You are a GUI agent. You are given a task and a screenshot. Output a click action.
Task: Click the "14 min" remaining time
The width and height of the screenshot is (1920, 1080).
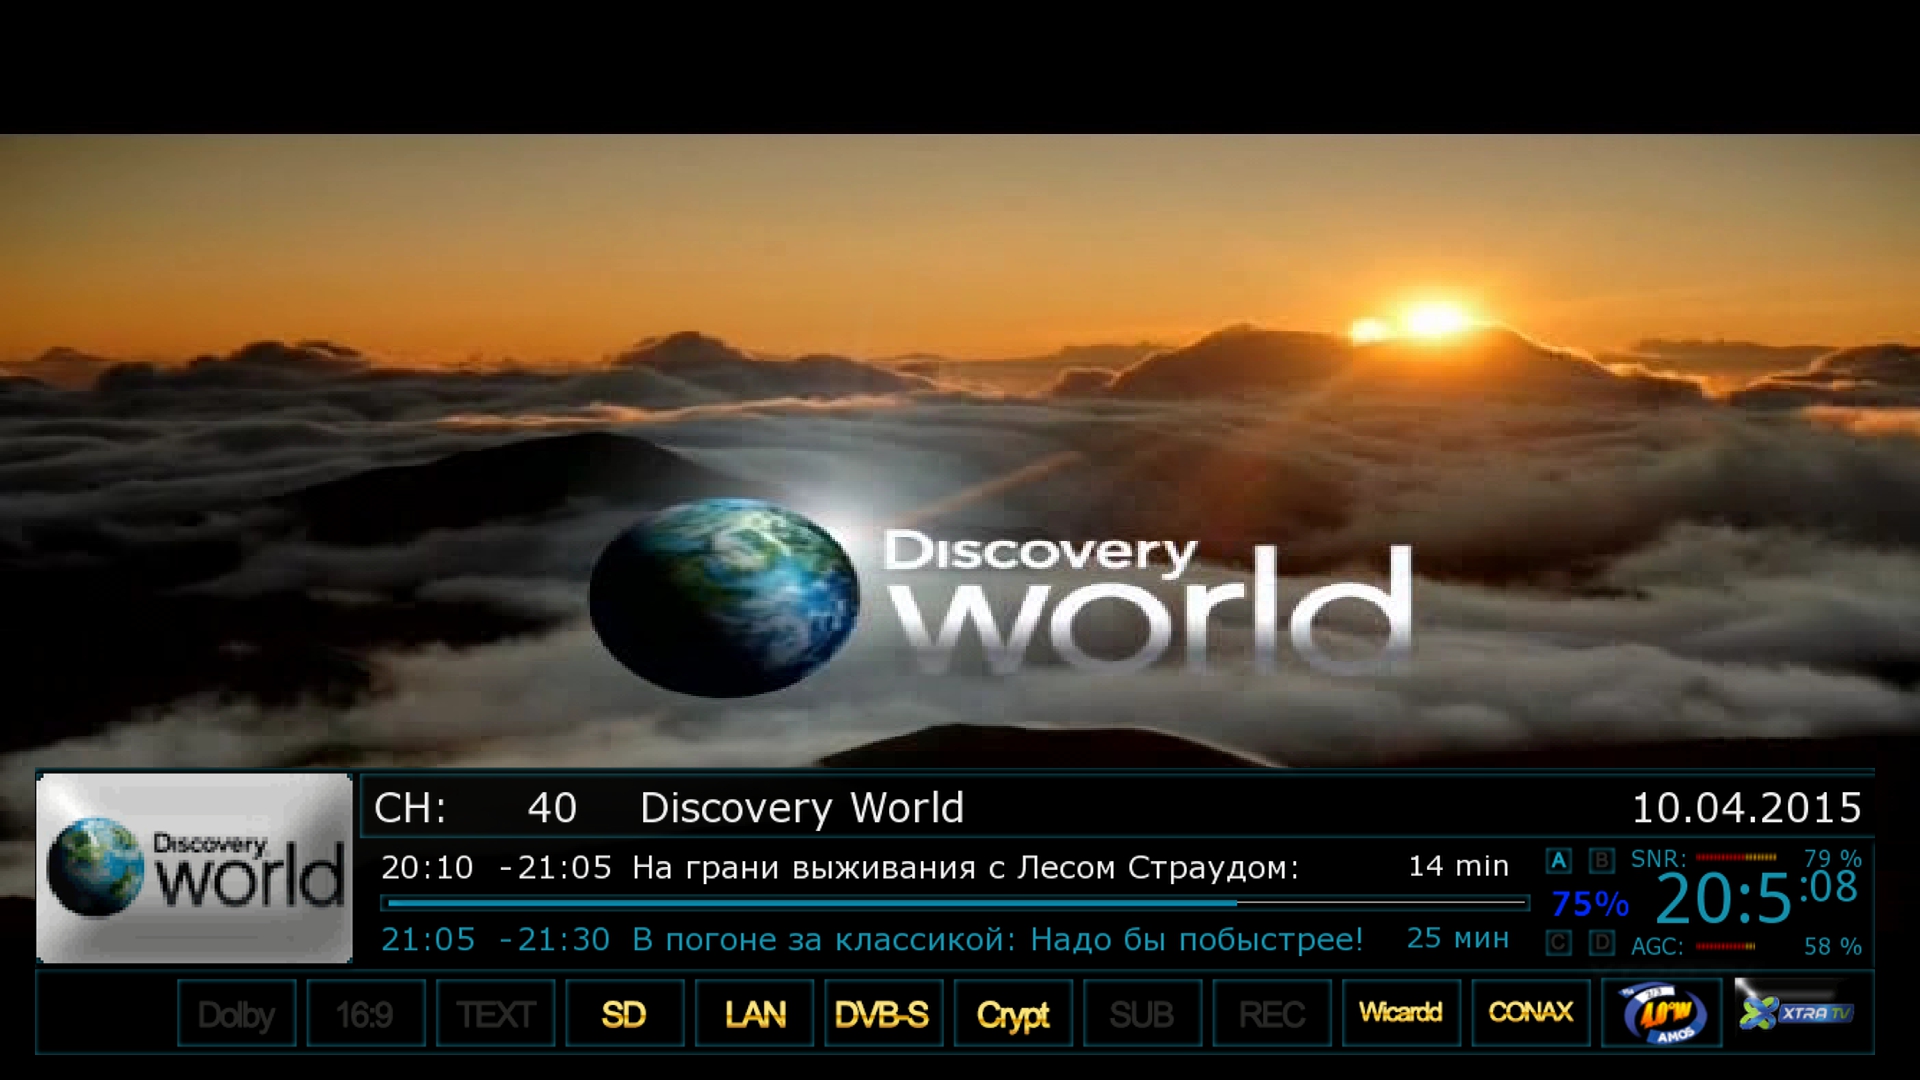pyautogui.click(x=1458, y=866)
